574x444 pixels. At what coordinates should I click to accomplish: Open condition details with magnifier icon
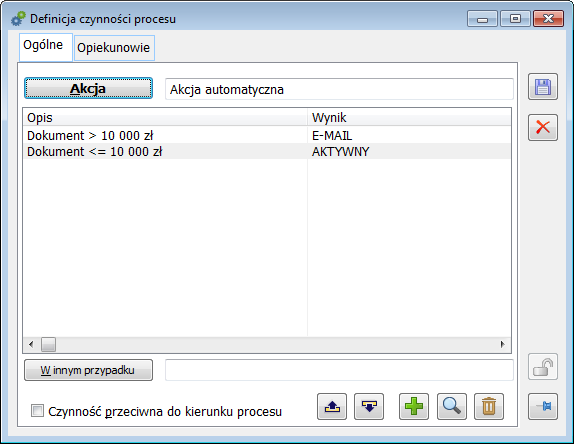pyautogui.click(x=452, y=406)
